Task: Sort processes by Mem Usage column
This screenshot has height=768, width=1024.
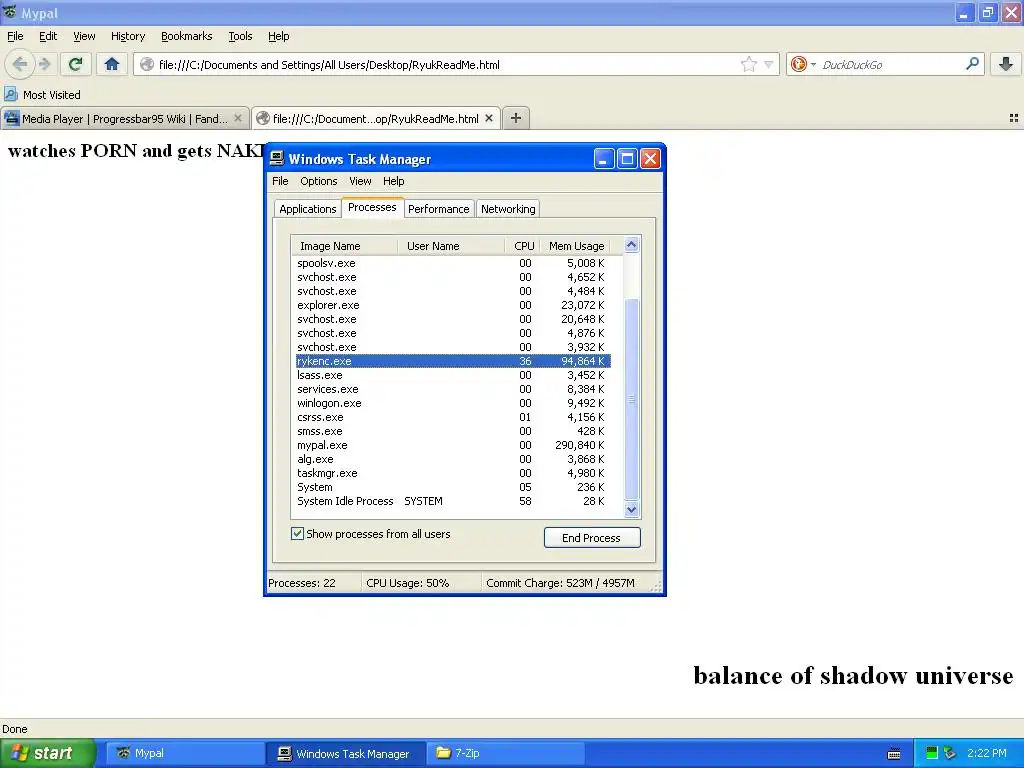Action: coord(576,246)
